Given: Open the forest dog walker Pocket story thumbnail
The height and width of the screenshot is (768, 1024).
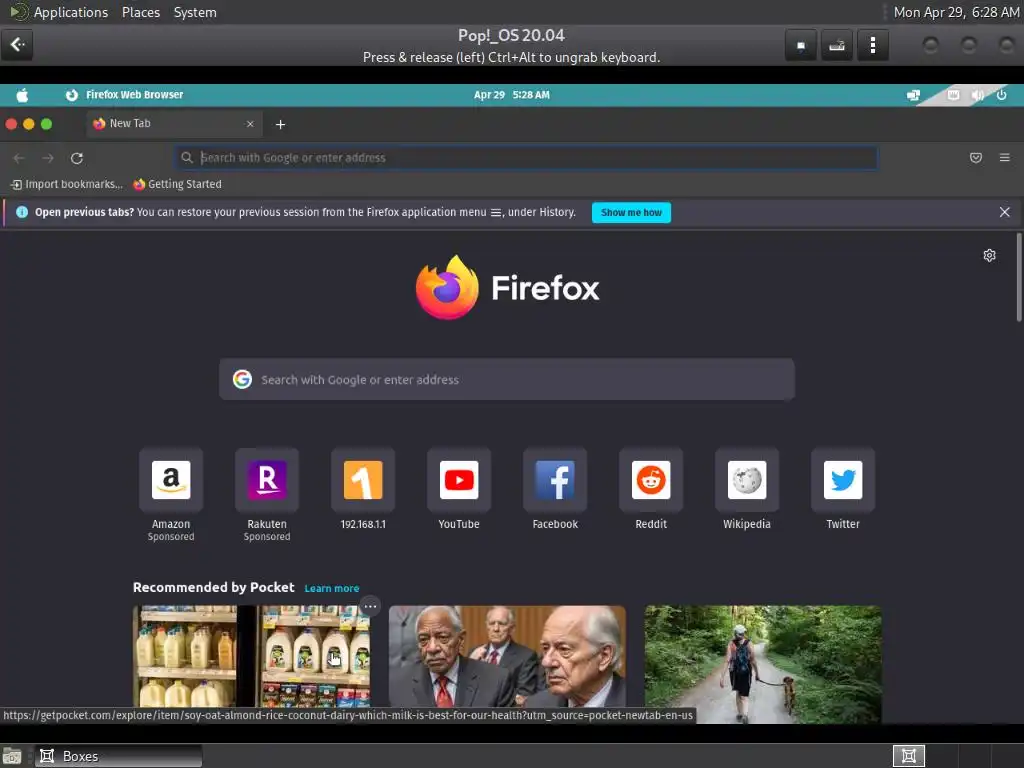Looking at the screenshot, I should click(763, 664).
